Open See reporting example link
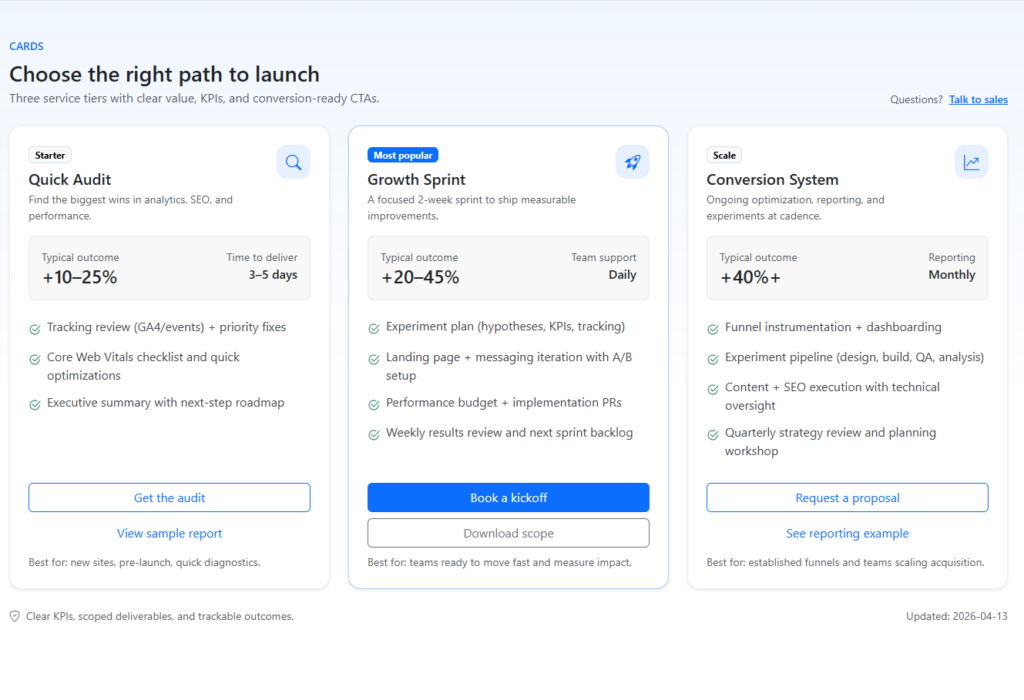The image size is (1024, 700). (x=847, y=534)
